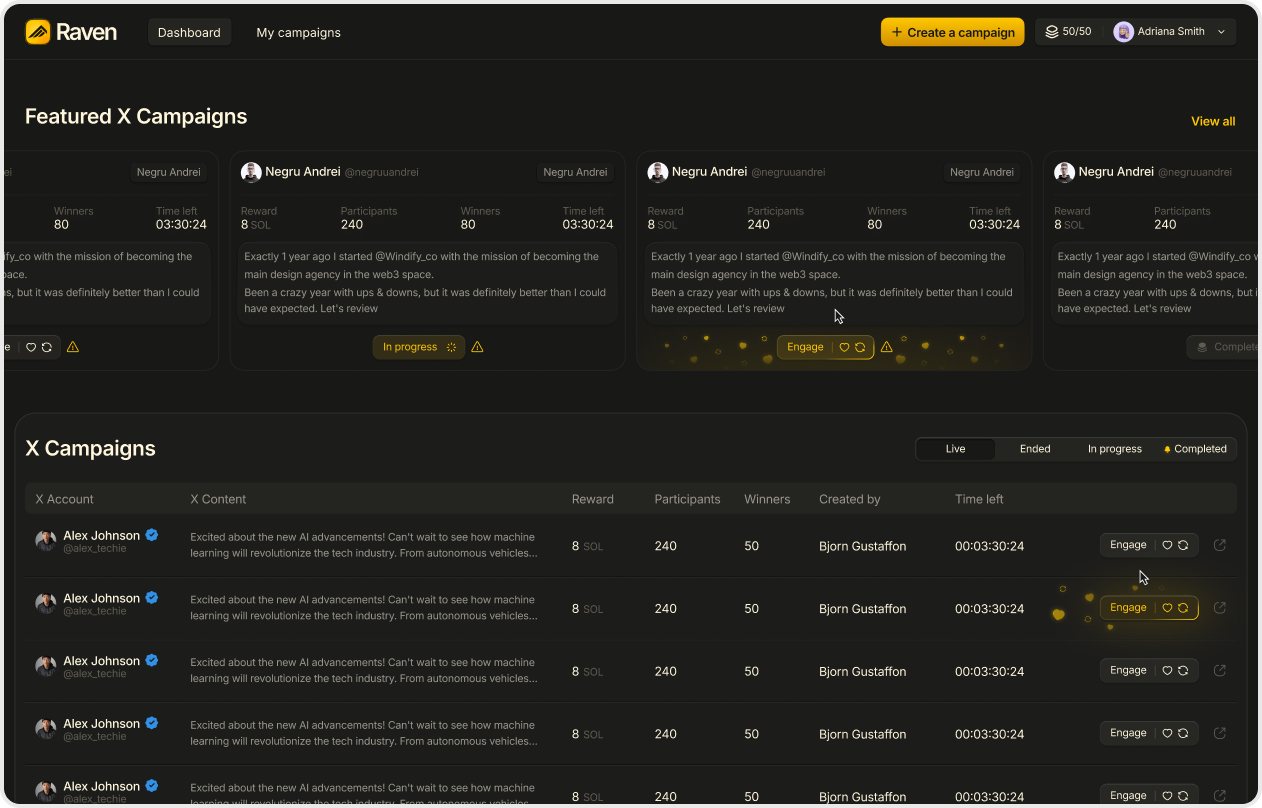Click the glowing Engage button on the featured card
Image resolution: width=1262 pixels, height=808 pixels.
coord(825,347)
